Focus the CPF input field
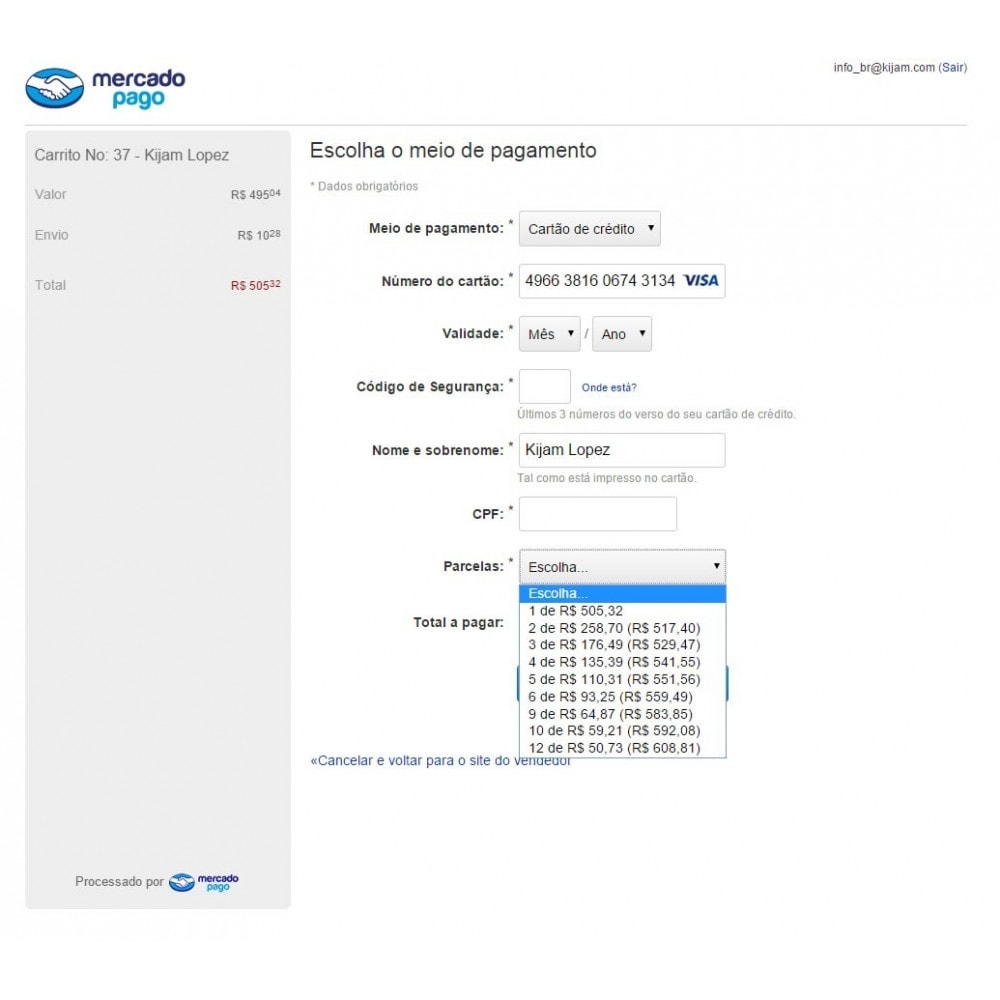The image size is (1000, 1000). click(598, 513)
